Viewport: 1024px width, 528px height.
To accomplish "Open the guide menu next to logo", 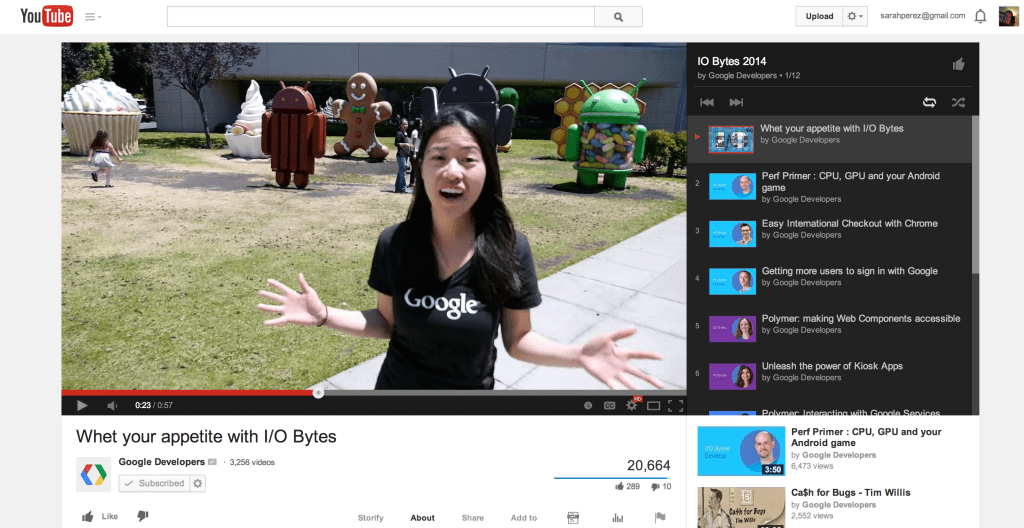I will pyautogui.click(x=93, y=16).
